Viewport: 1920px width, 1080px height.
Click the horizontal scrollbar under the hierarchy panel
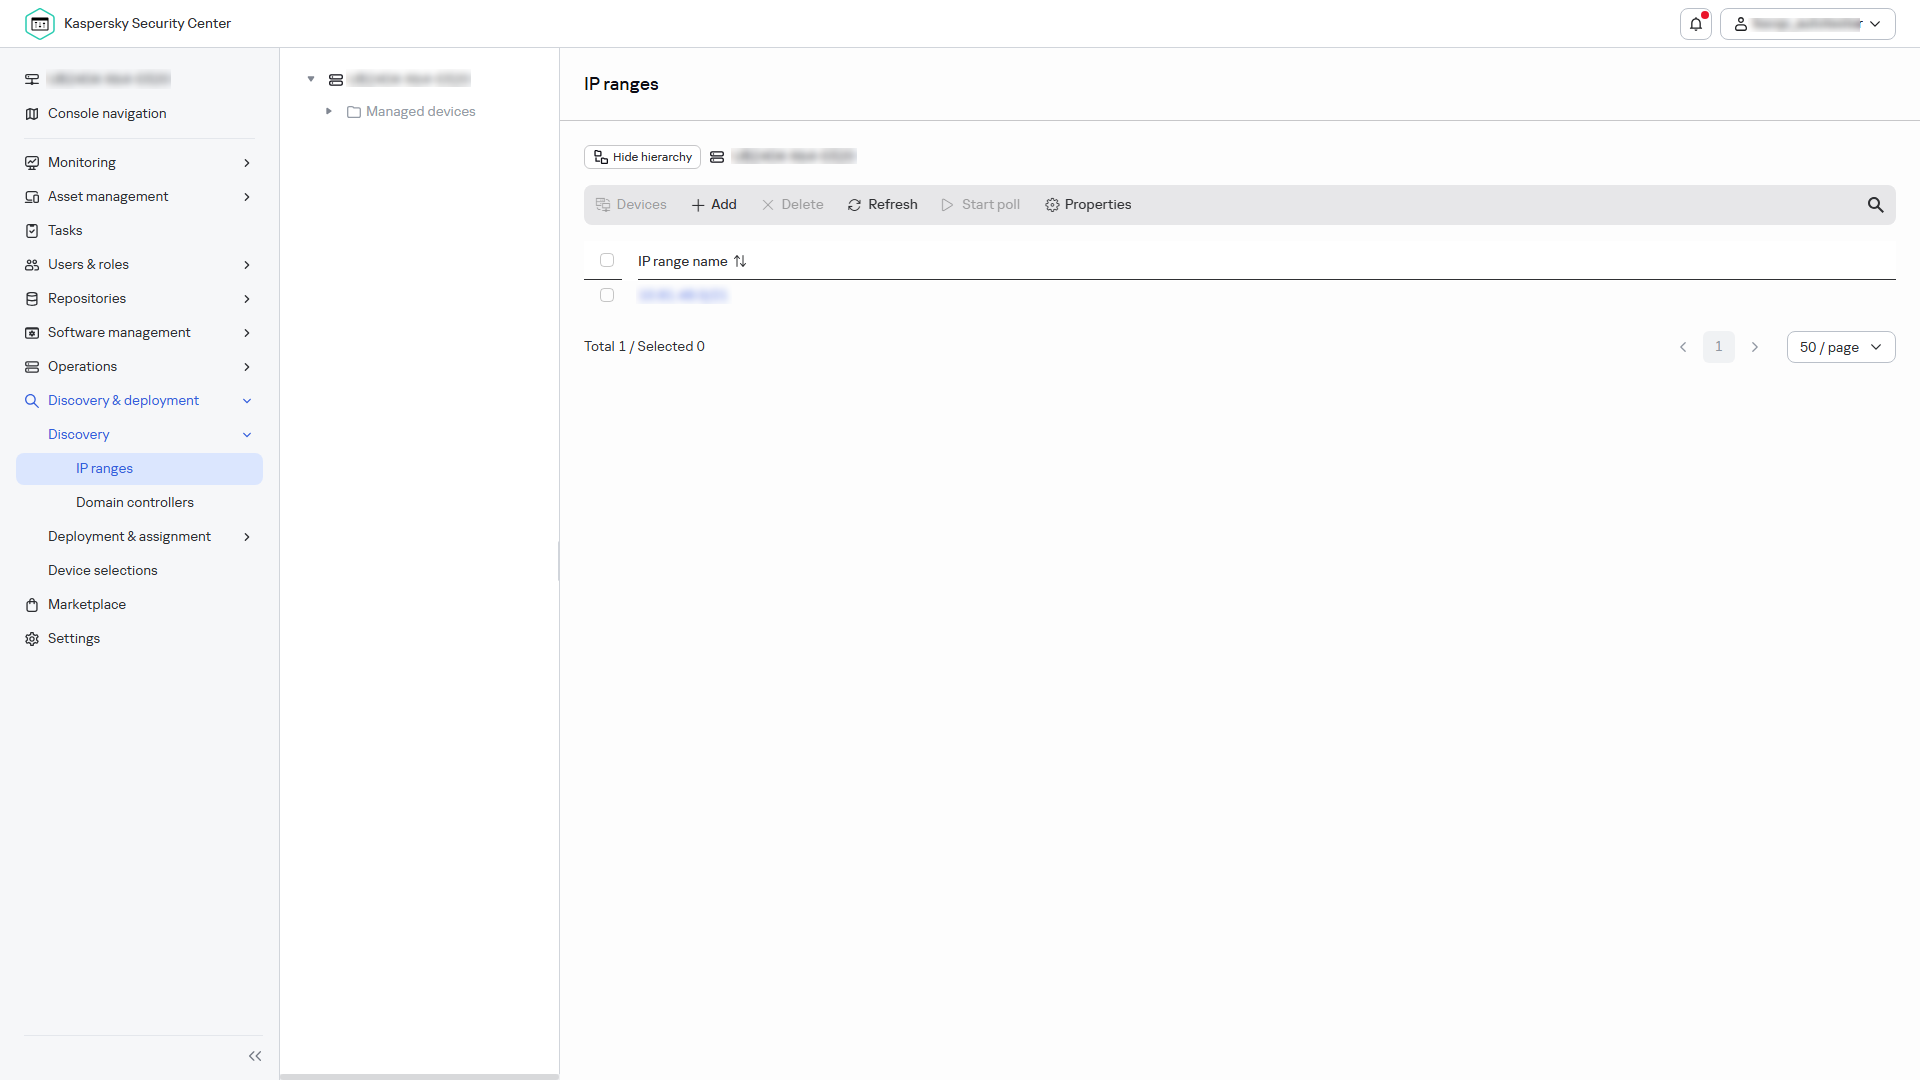[x=419, y=1077]
